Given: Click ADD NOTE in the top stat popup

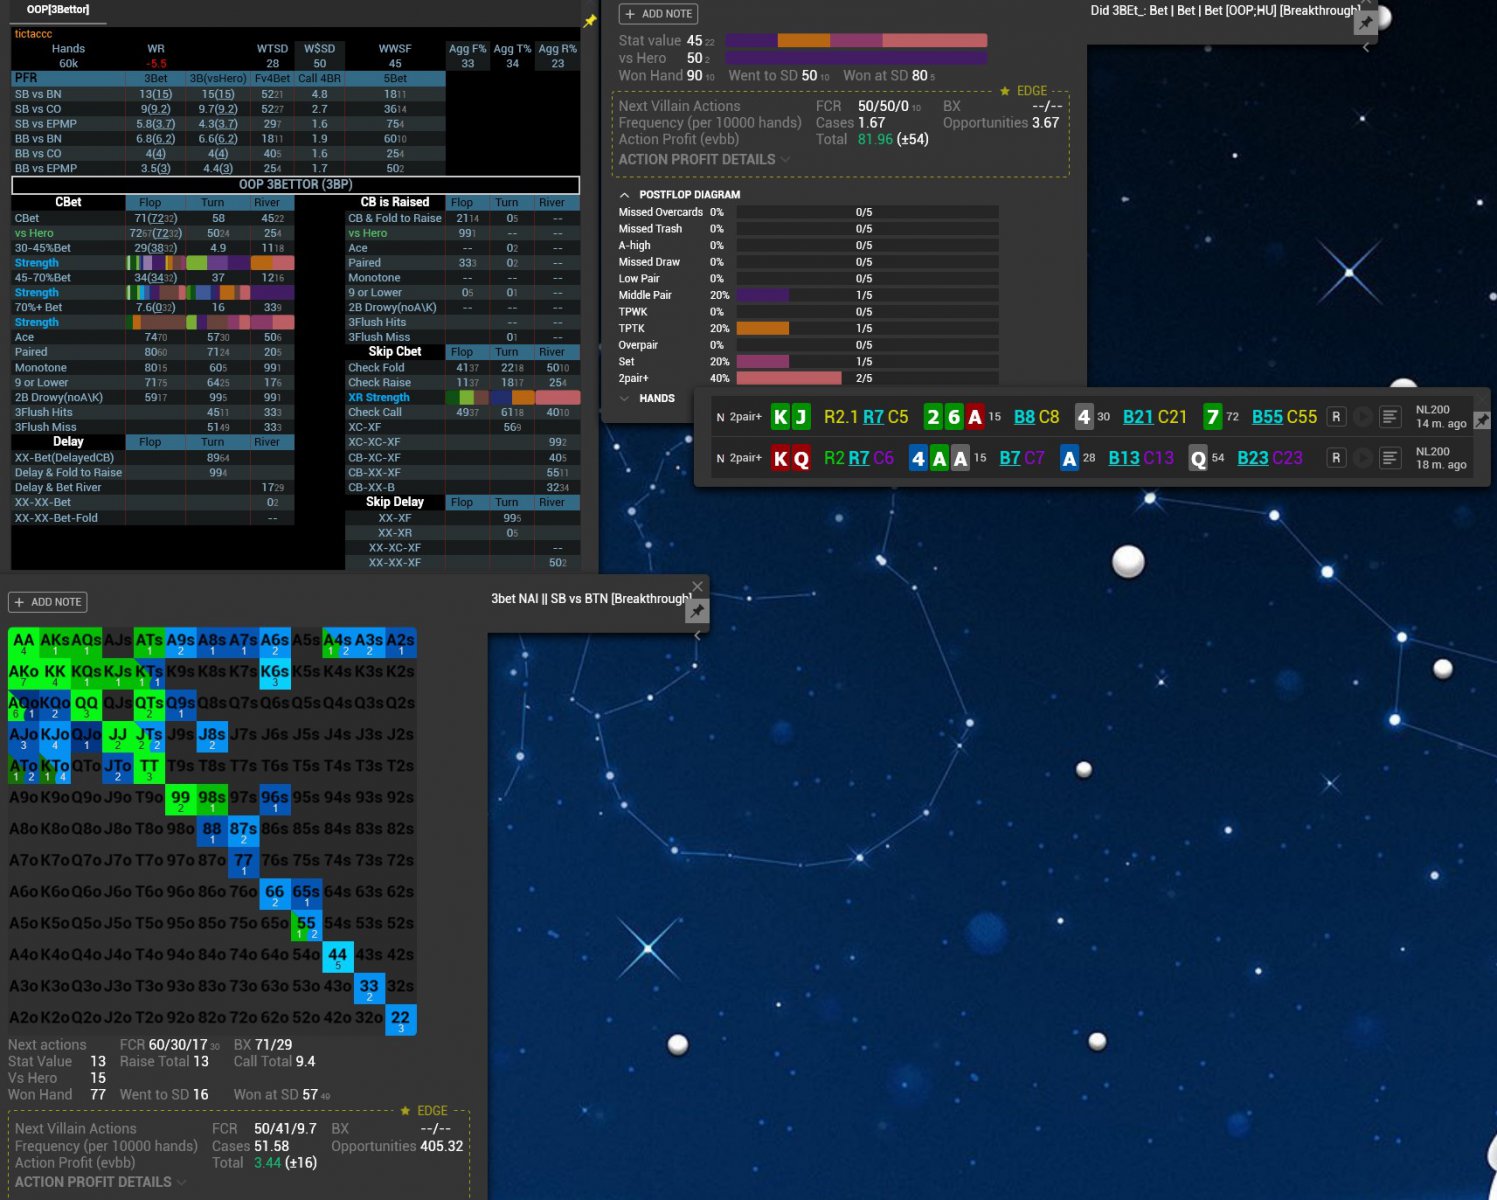Looking at the screenshot, I should [658, 14].
